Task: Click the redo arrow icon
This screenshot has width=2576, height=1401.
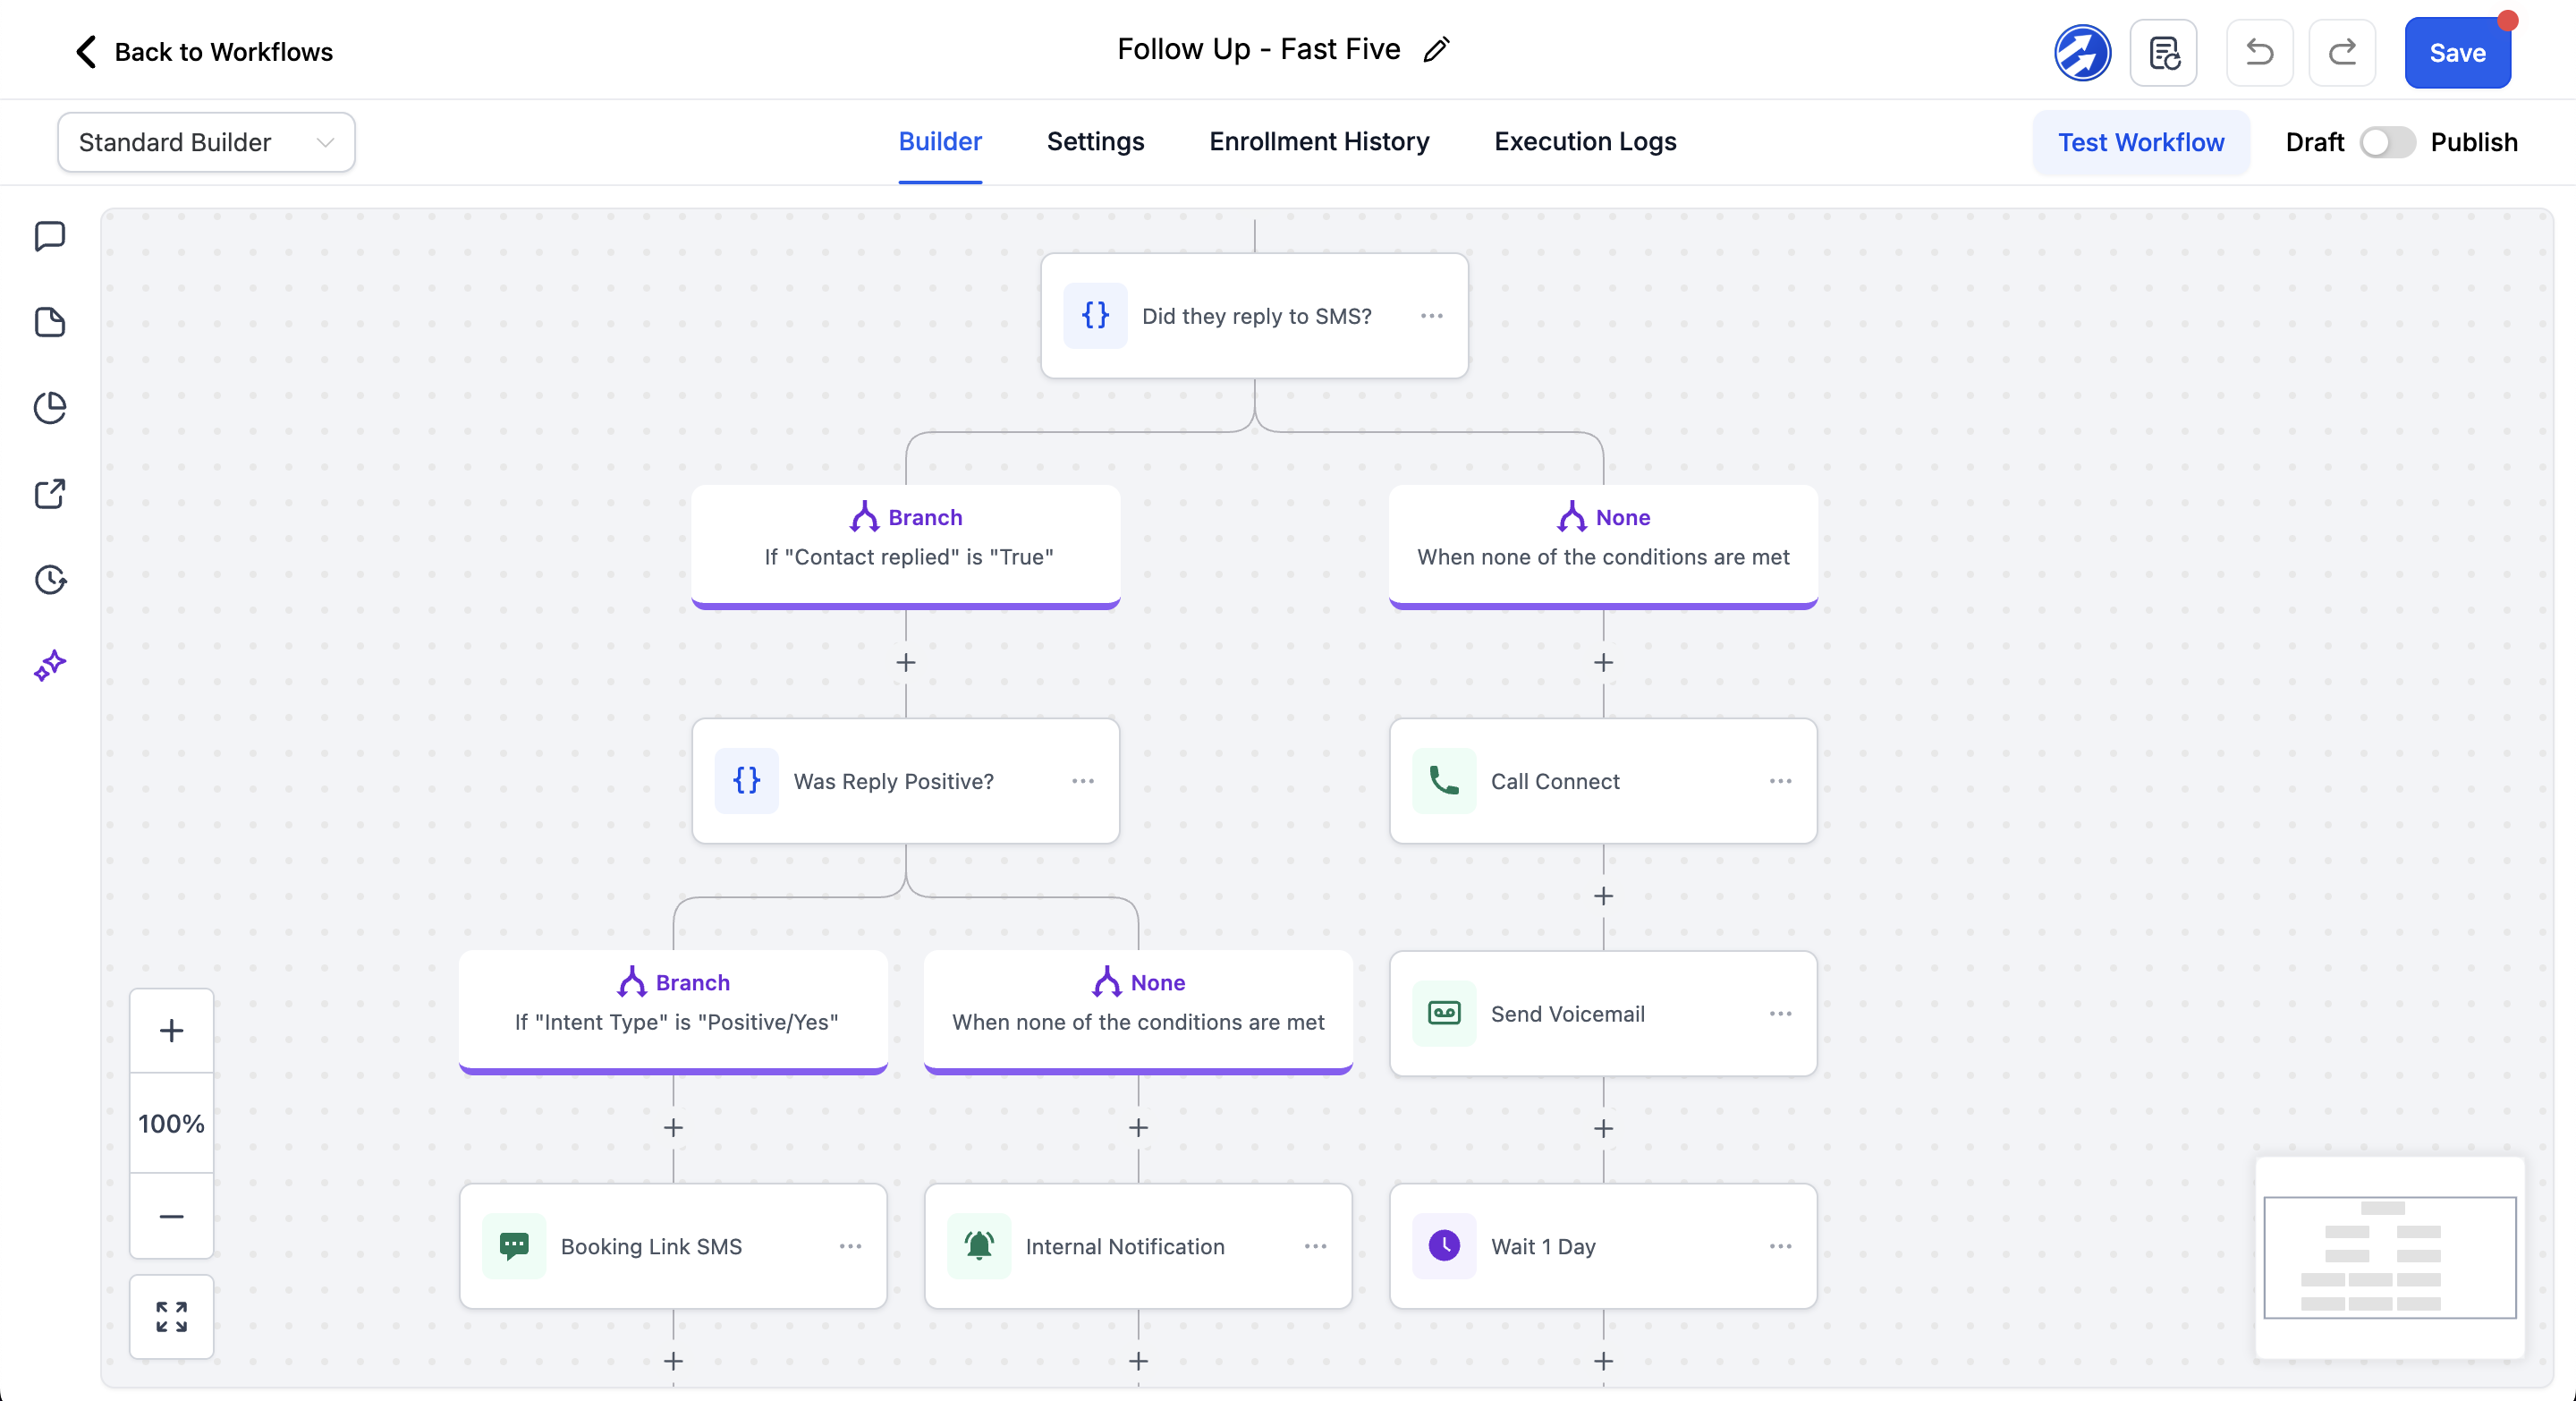Action: click(2342, 52)
